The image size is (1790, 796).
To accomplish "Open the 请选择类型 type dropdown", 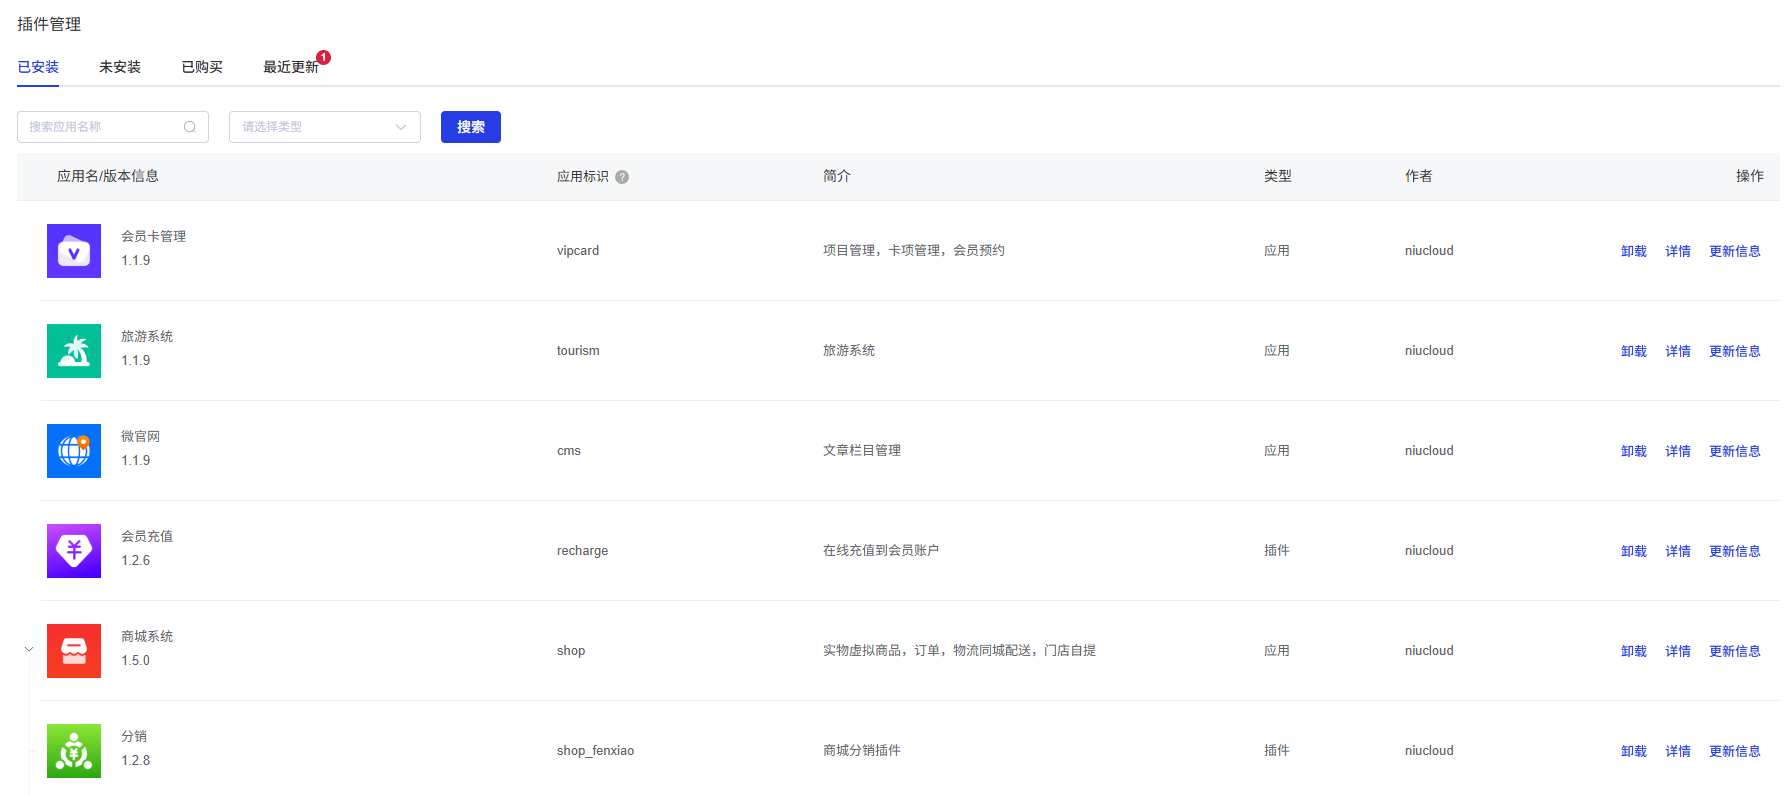I will pyautogui.click(x=324, y=127).
